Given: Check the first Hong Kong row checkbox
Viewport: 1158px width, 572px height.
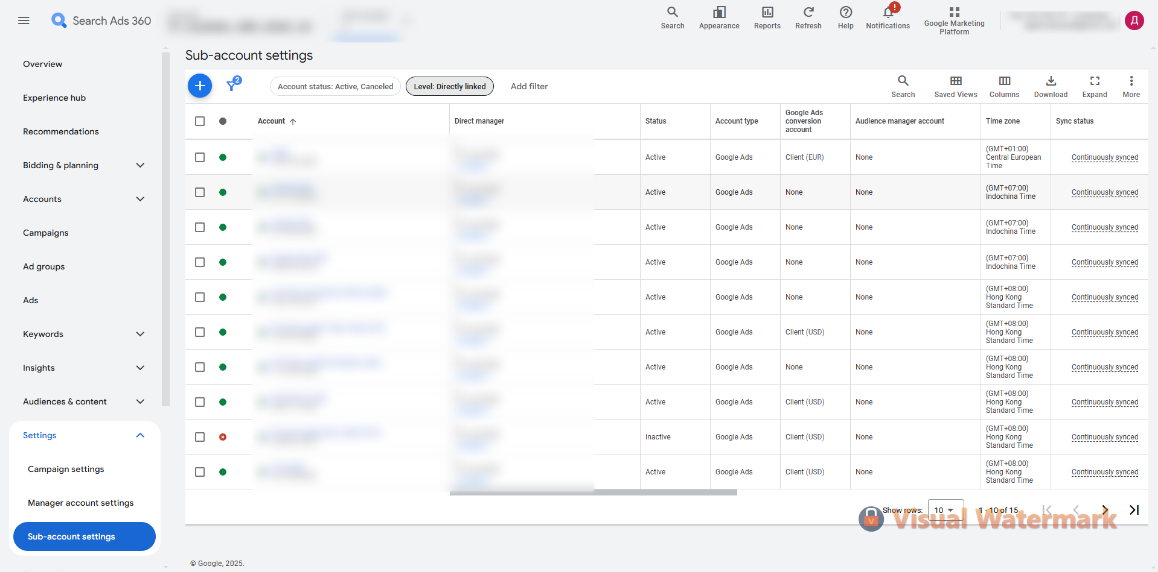Looking at the screenshot, I should point(199,297).
